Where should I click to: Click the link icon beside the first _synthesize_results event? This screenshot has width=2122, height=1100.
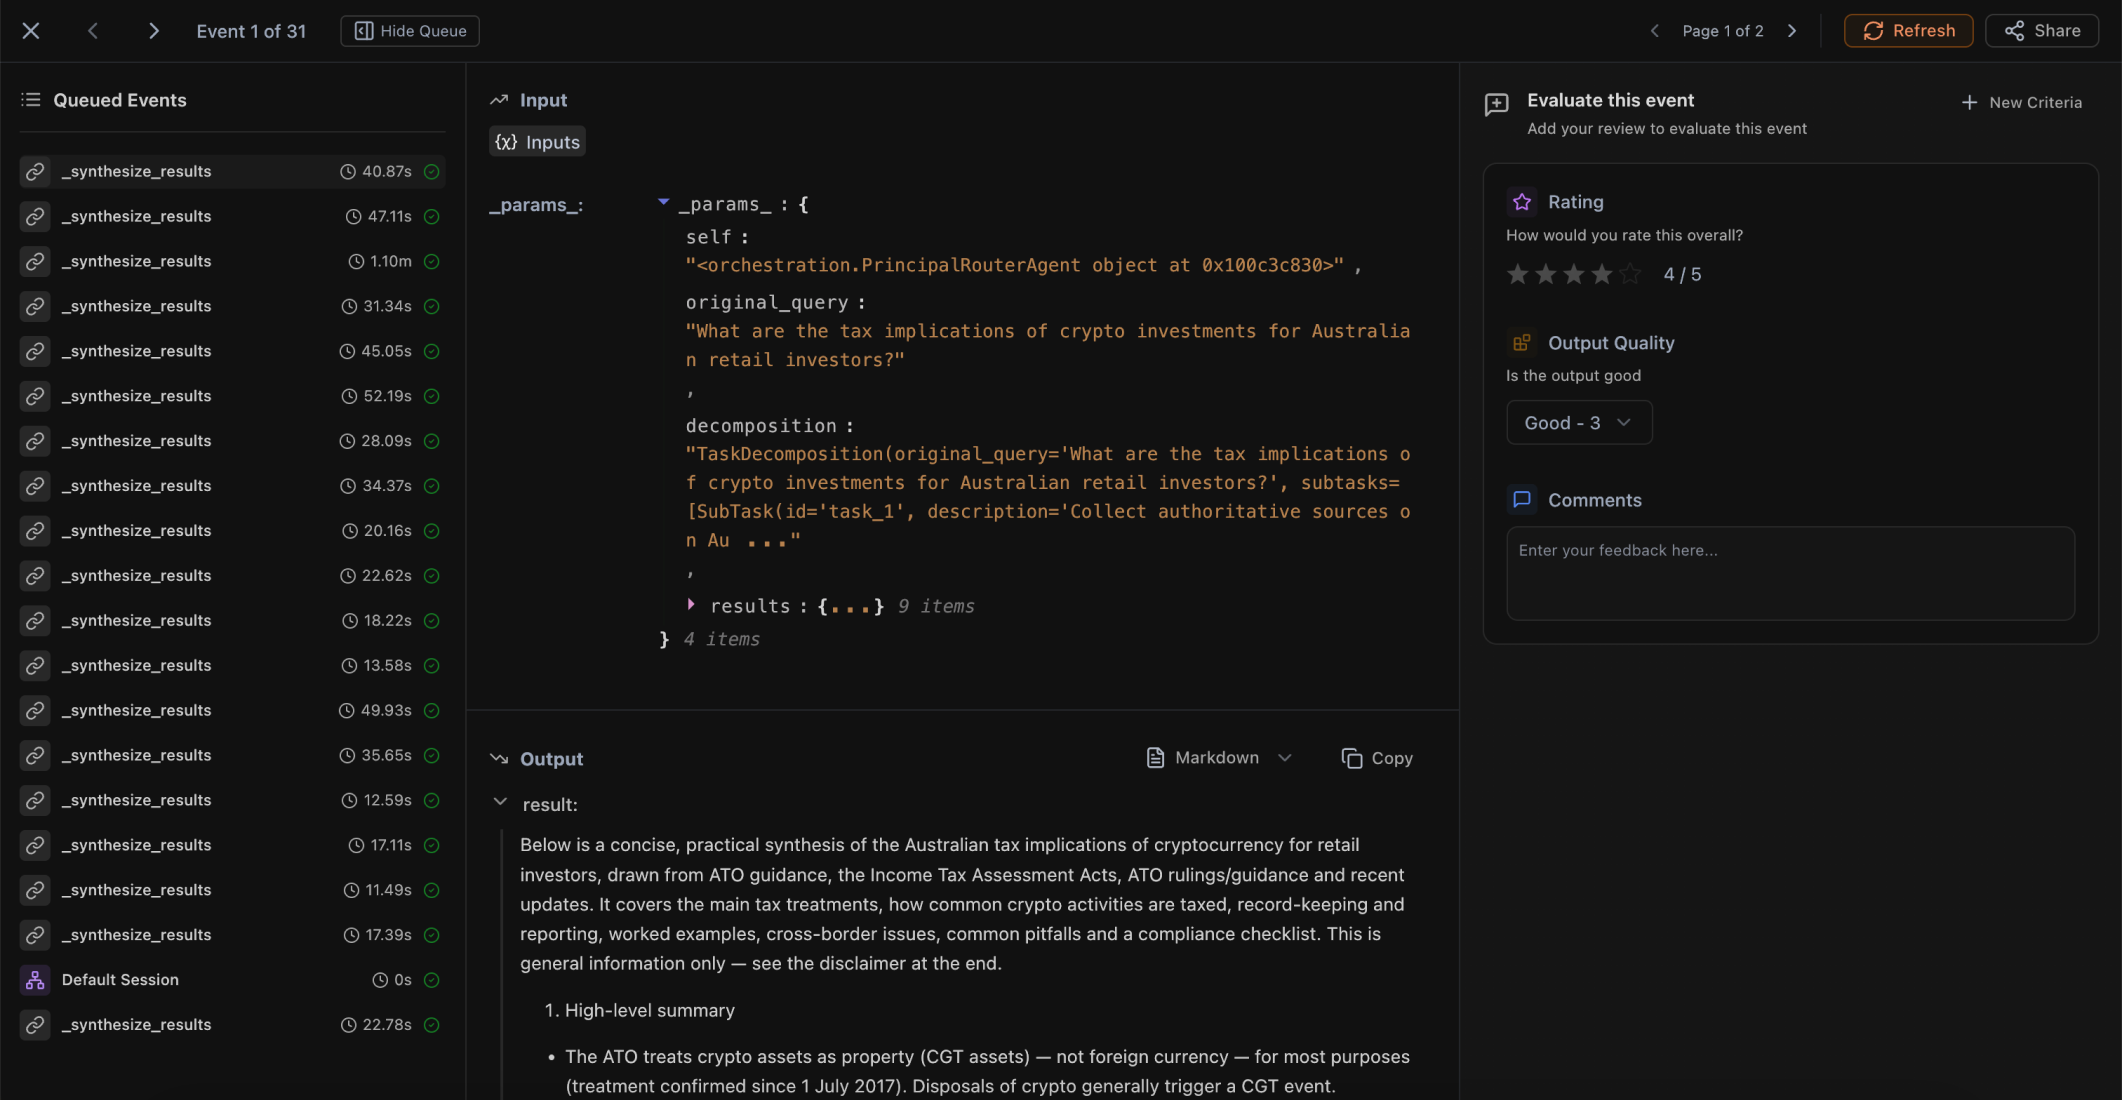click(x=35, y=171)
